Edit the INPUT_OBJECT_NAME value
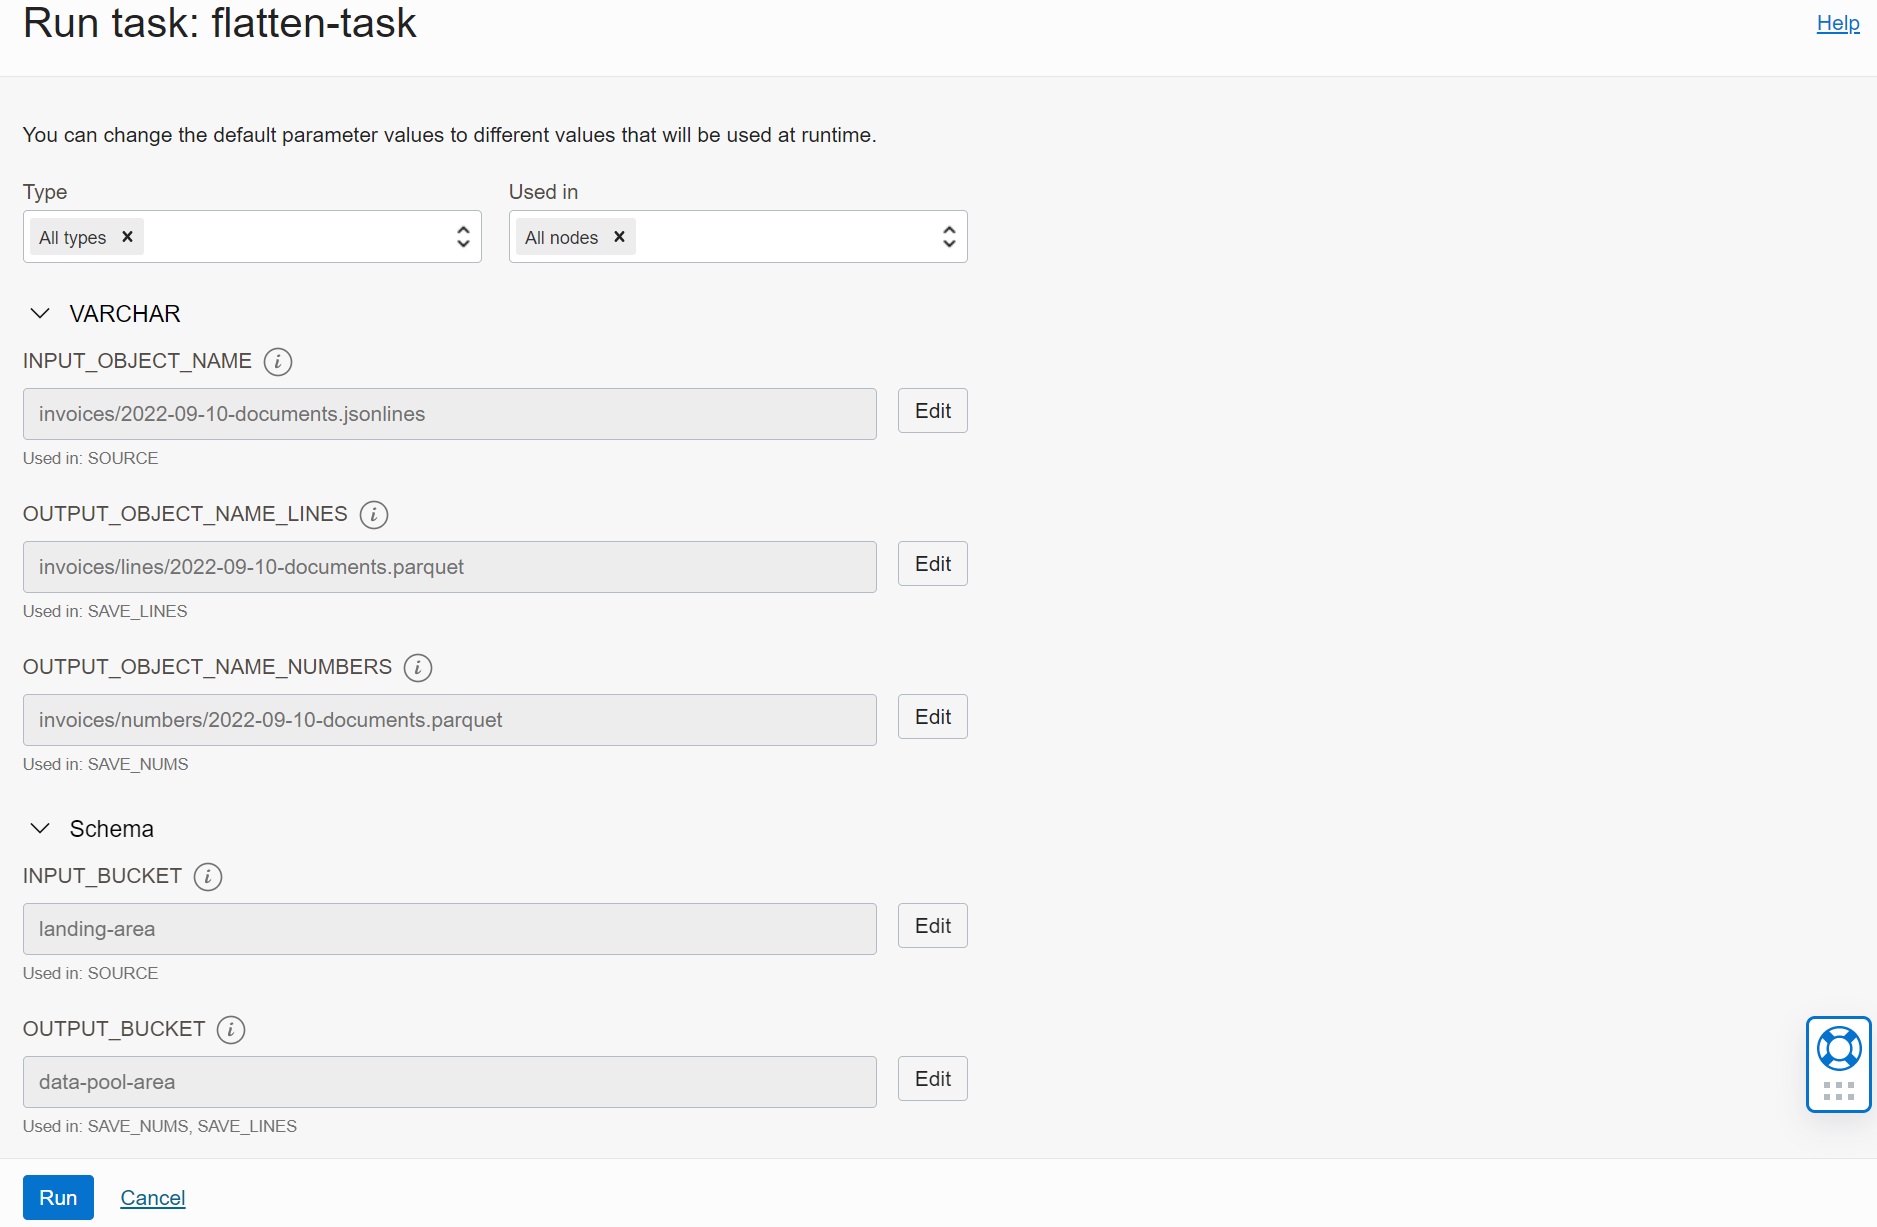The height and width of the screenshot is (1227, 1877). pos(932,411)
